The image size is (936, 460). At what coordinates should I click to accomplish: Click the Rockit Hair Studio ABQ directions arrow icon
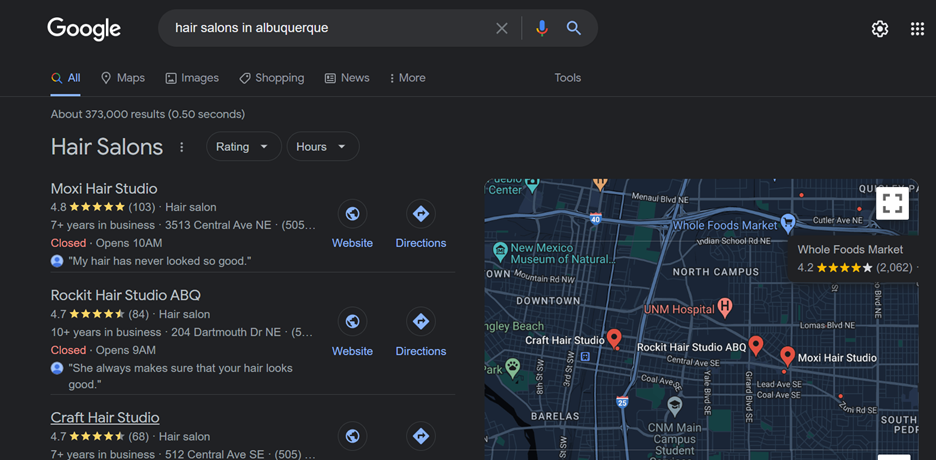click(421, 322)
